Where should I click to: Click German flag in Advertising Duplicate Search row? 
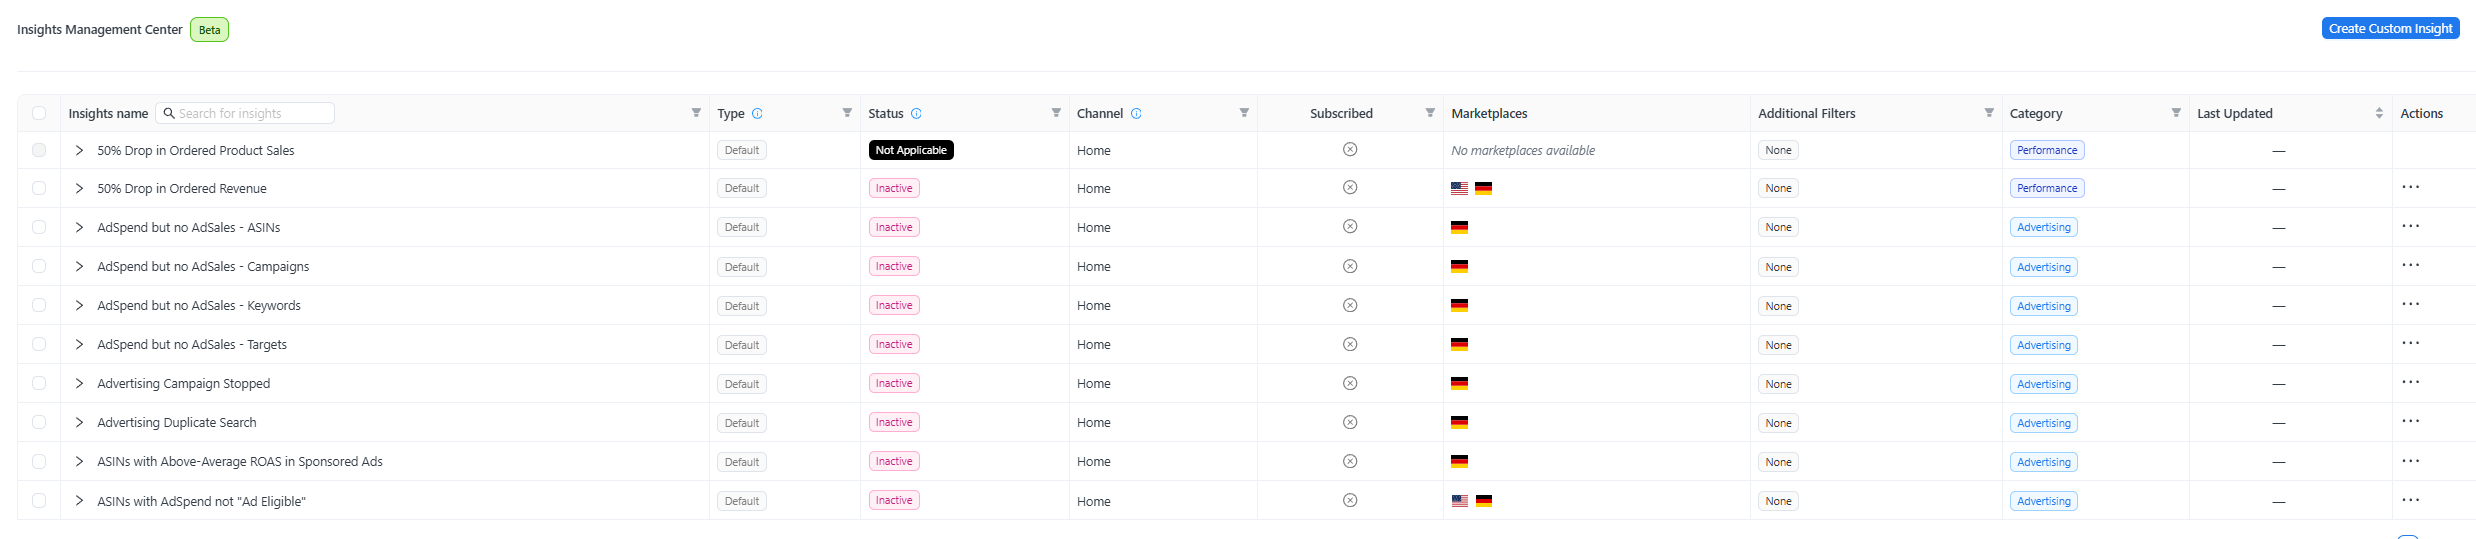(1460, 422)
